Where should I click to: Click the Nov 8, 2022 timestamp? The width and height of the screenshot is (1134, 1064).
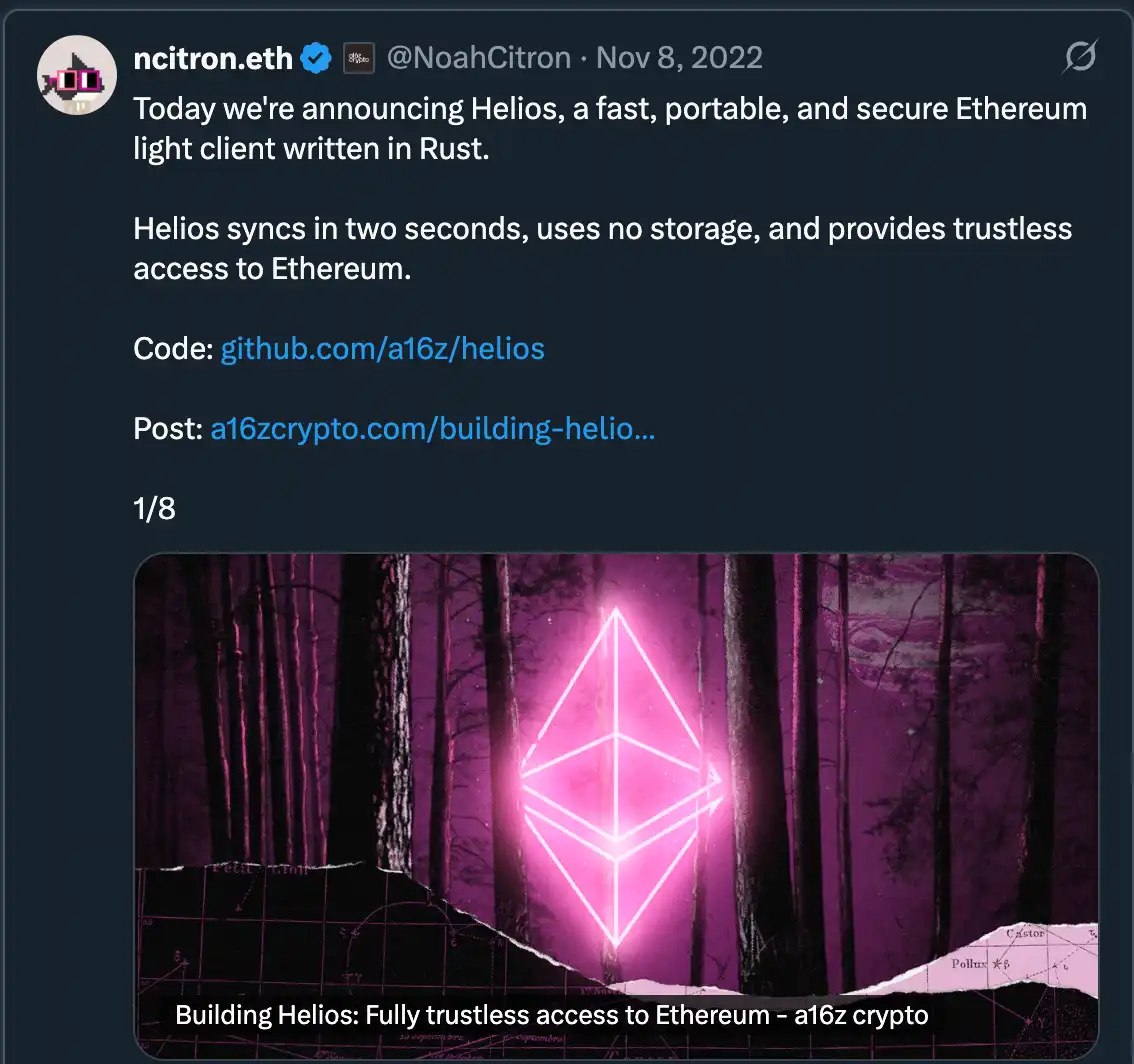click(x=680, y=57)
